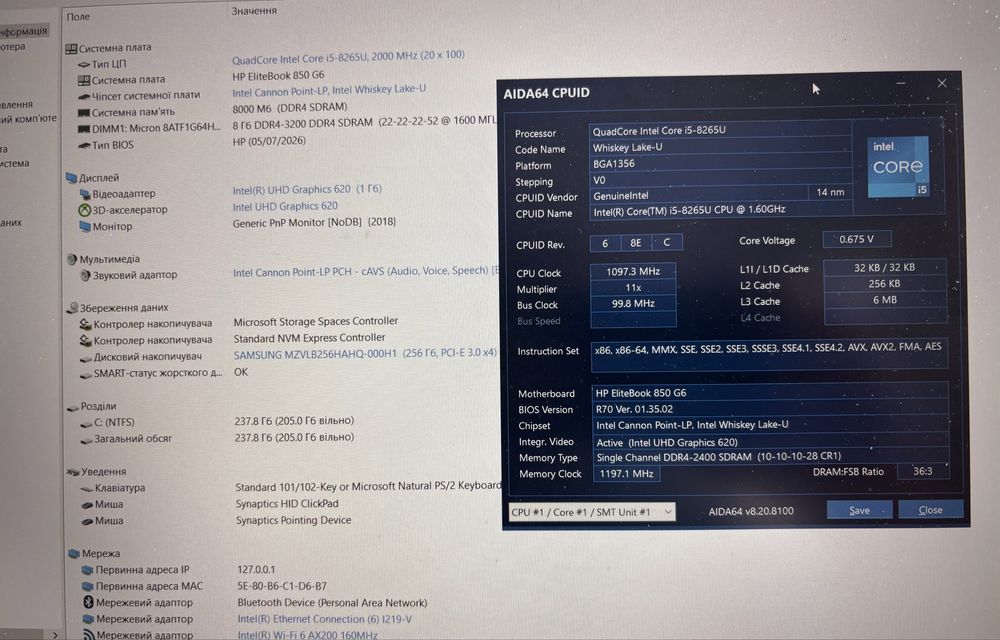Click the Multiplier 11x field

pos(633,287)
